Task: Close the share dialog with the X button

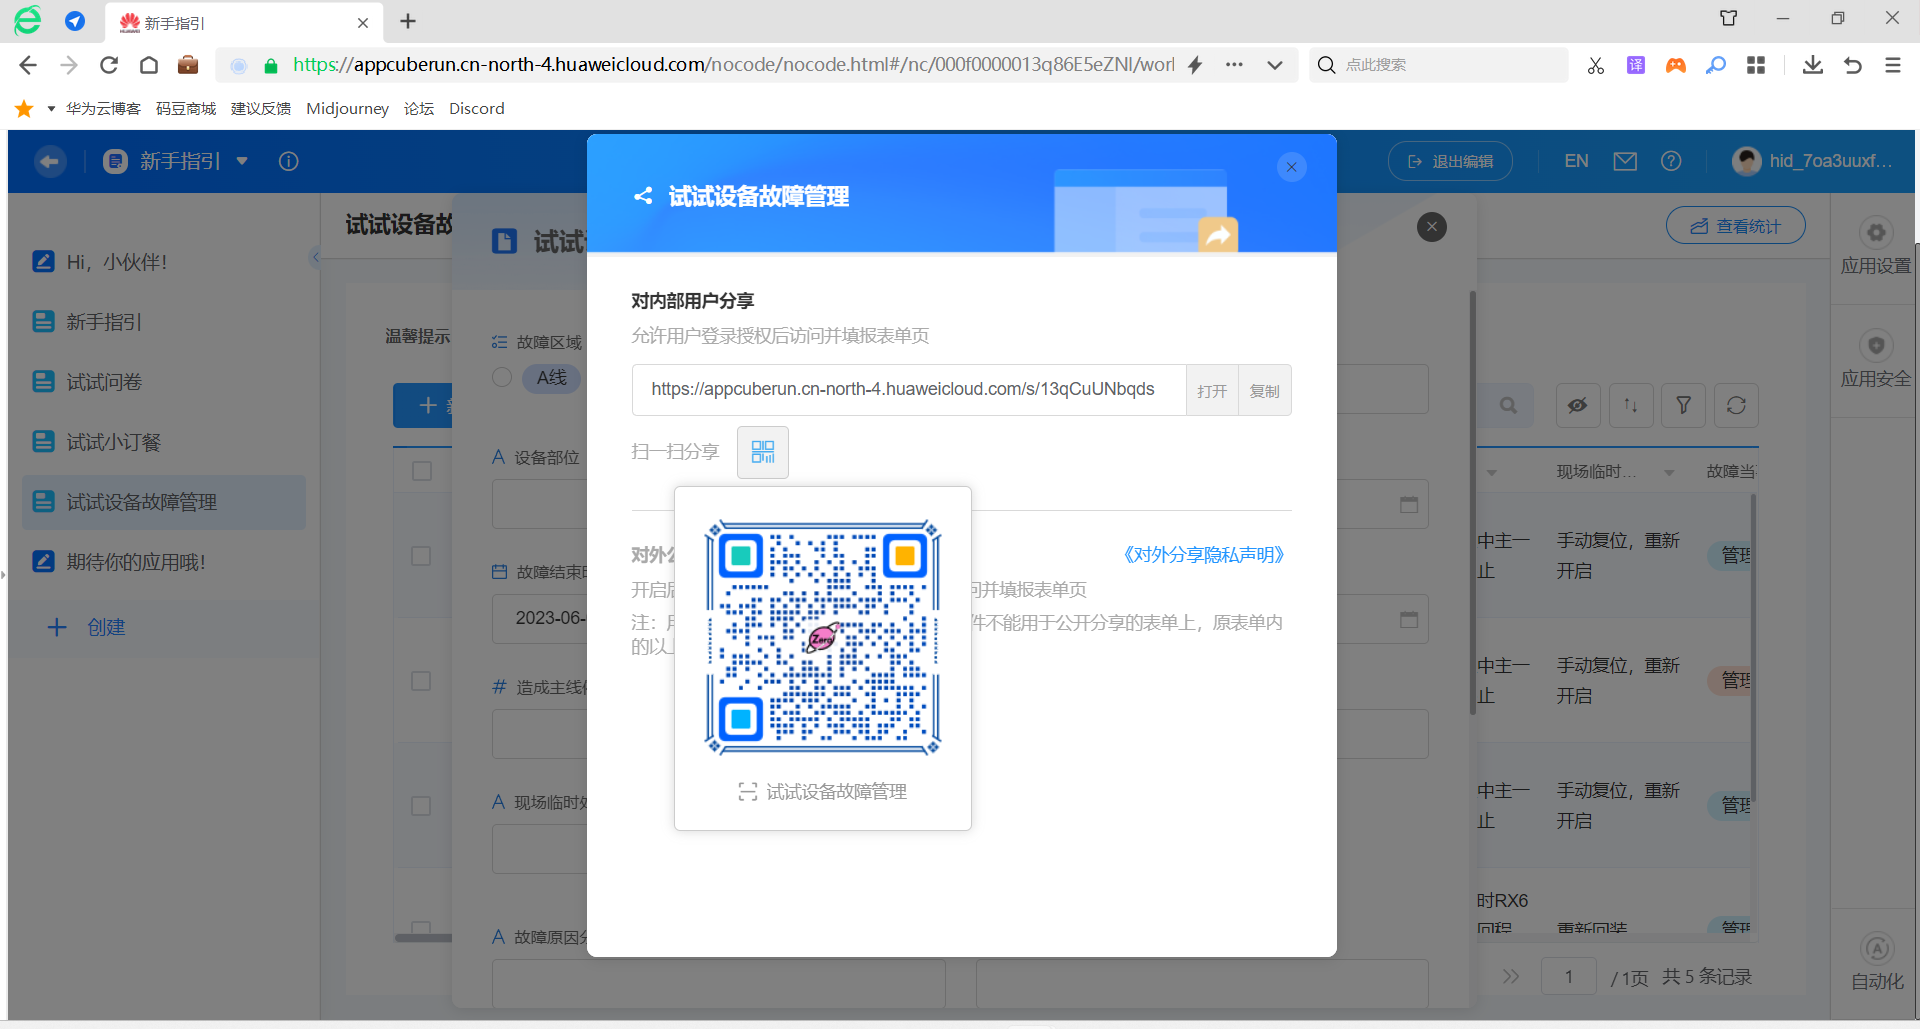Action: (x=1292, y=167)
